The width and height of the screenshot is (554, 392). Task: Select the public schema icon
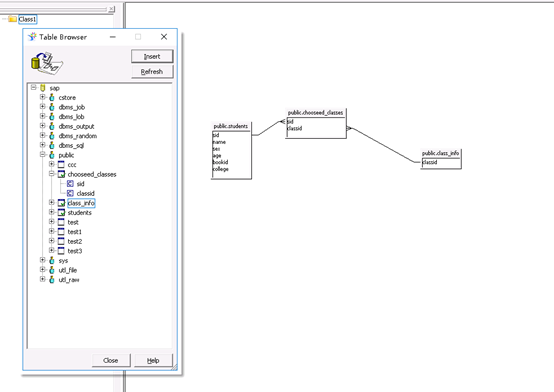pos(52,155)
